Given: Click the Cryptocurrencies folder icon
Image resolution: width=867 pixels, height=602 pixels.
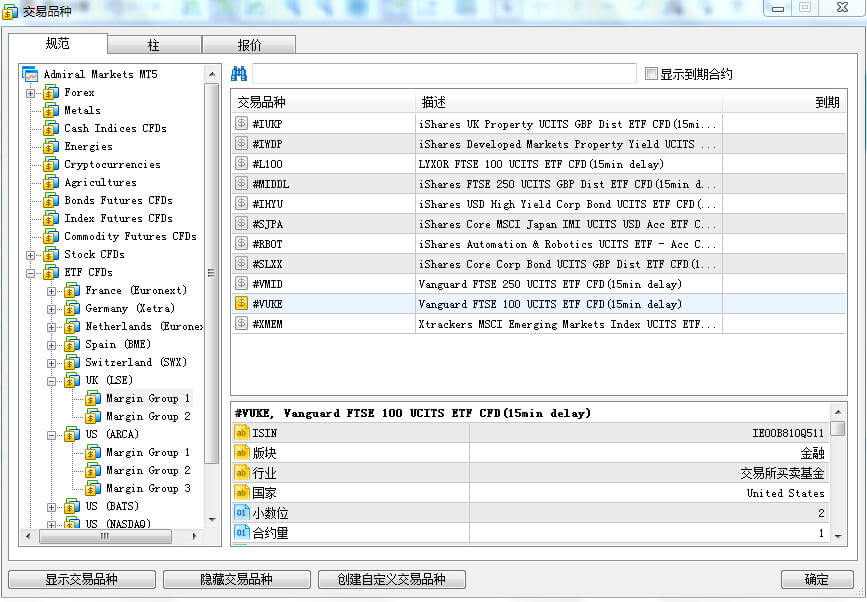Looking at the screenshot, I should click(51, 164).
